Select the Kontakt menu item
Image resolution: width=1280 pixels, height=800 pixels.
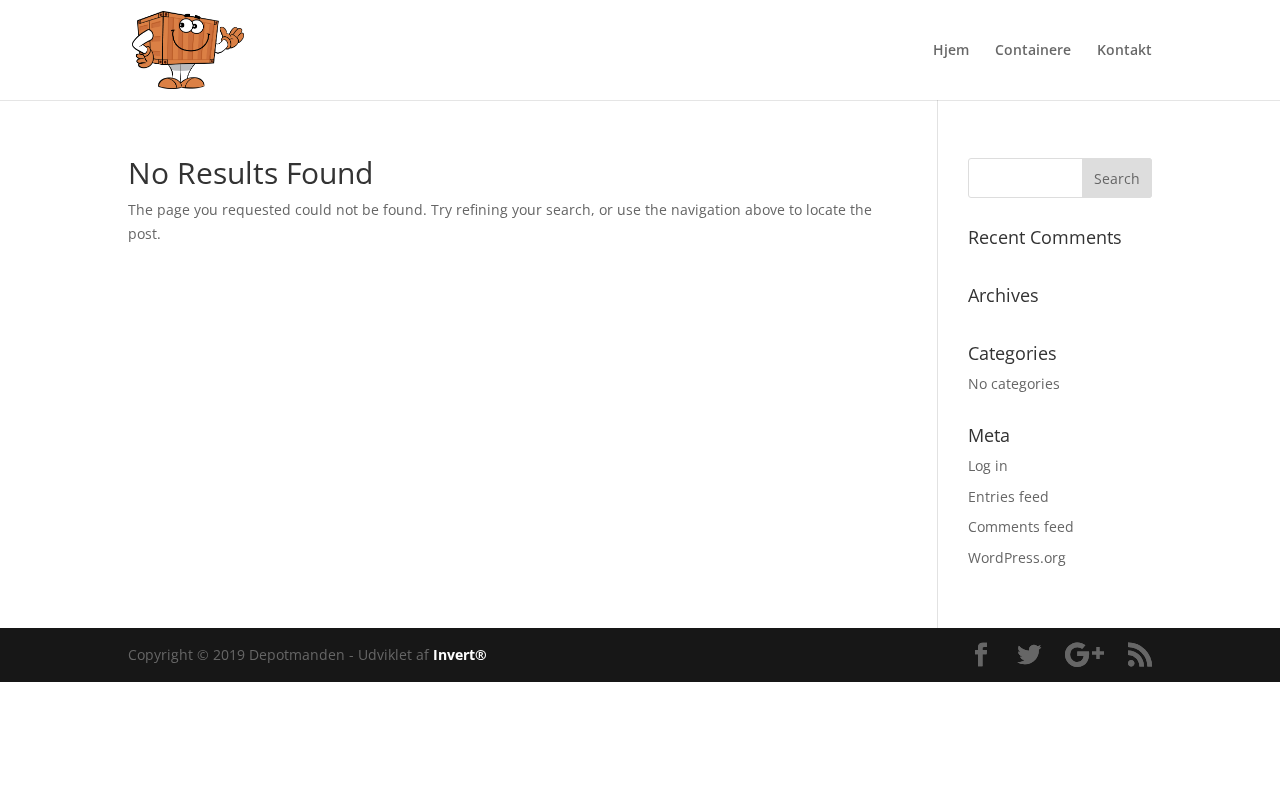coord(1124,50)
